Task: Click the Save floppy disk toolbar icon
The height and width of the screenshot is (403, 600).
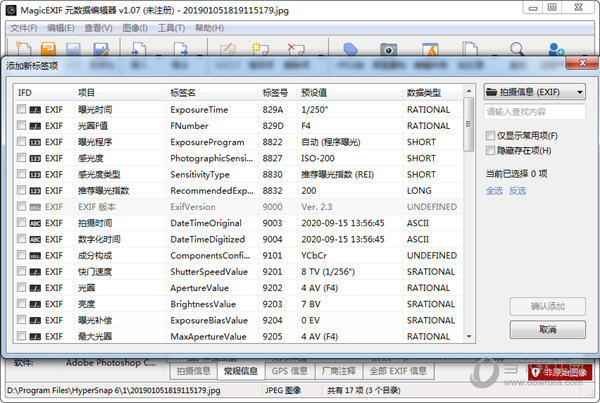Action: (73, 49)
